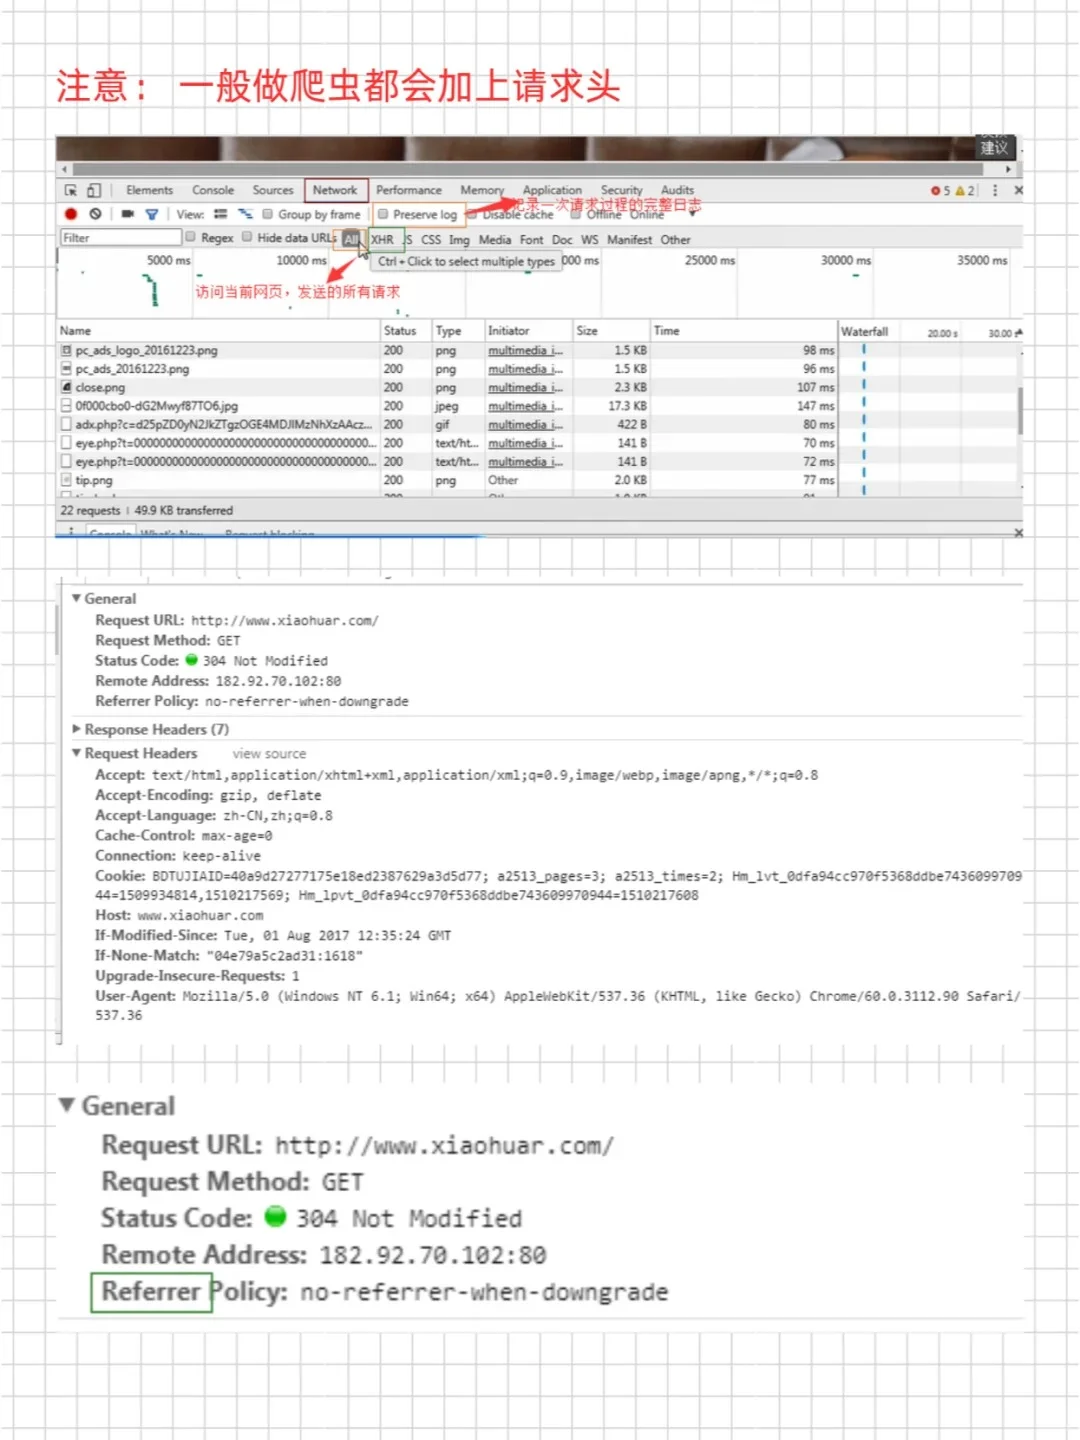Filter requests by Img
This screenshot has height=1440, width=1080.
[x=459, y=240]
